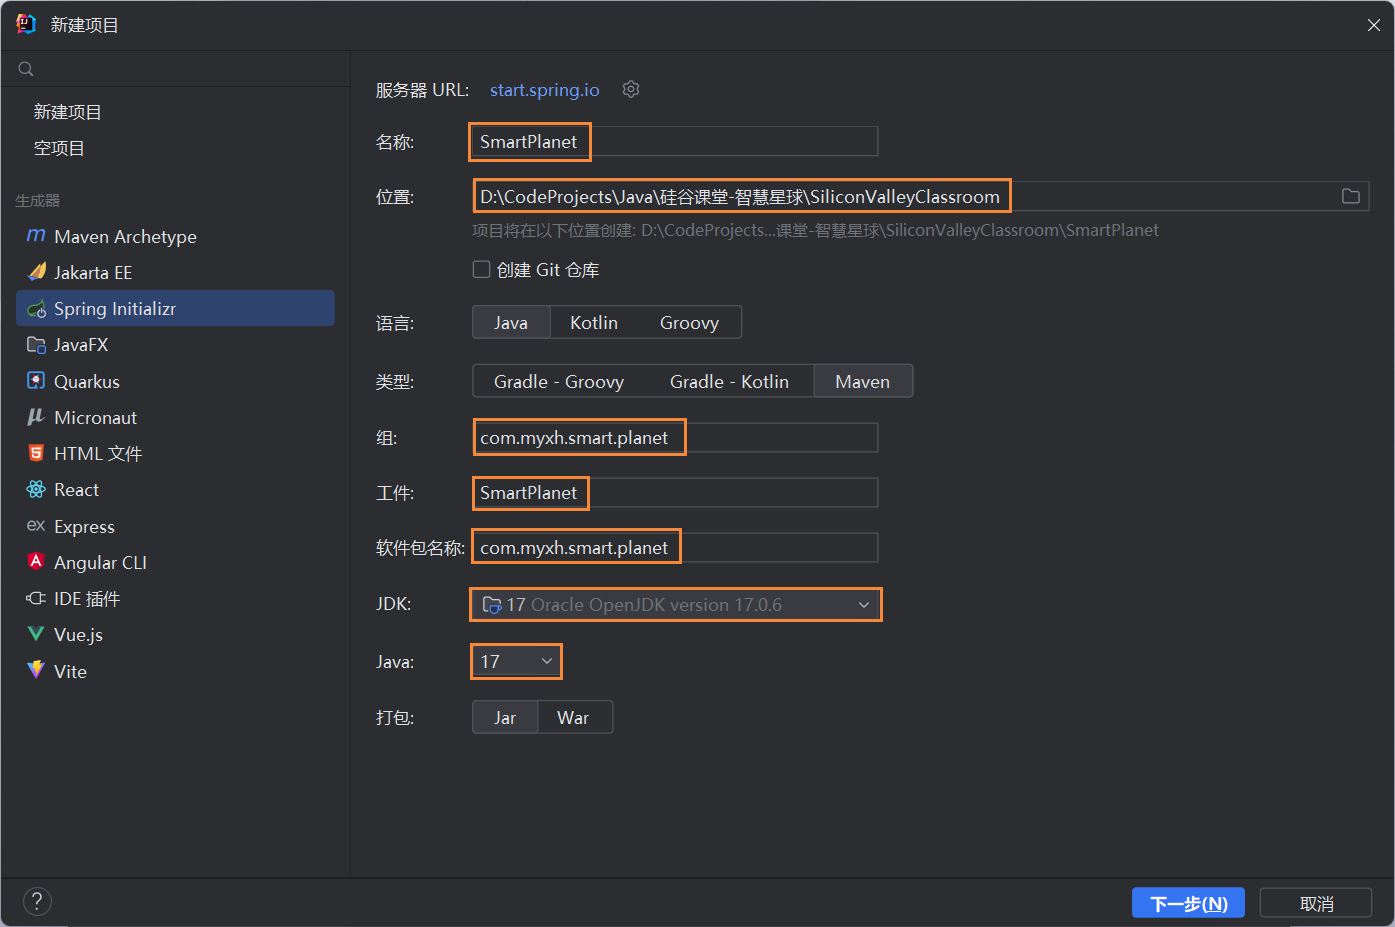Click the Jakarta EE feather icon
This screenshot has height=927, width=1395.
(x=36, y=271)
